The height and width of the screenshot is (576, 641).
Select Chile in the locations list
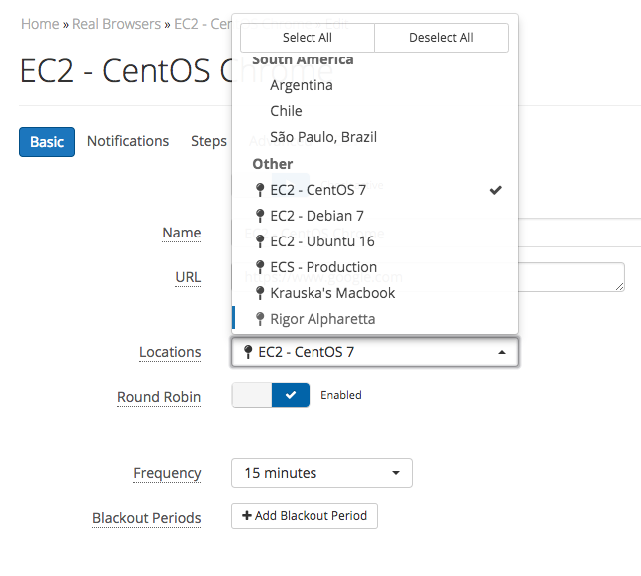(x=374, y=111)
